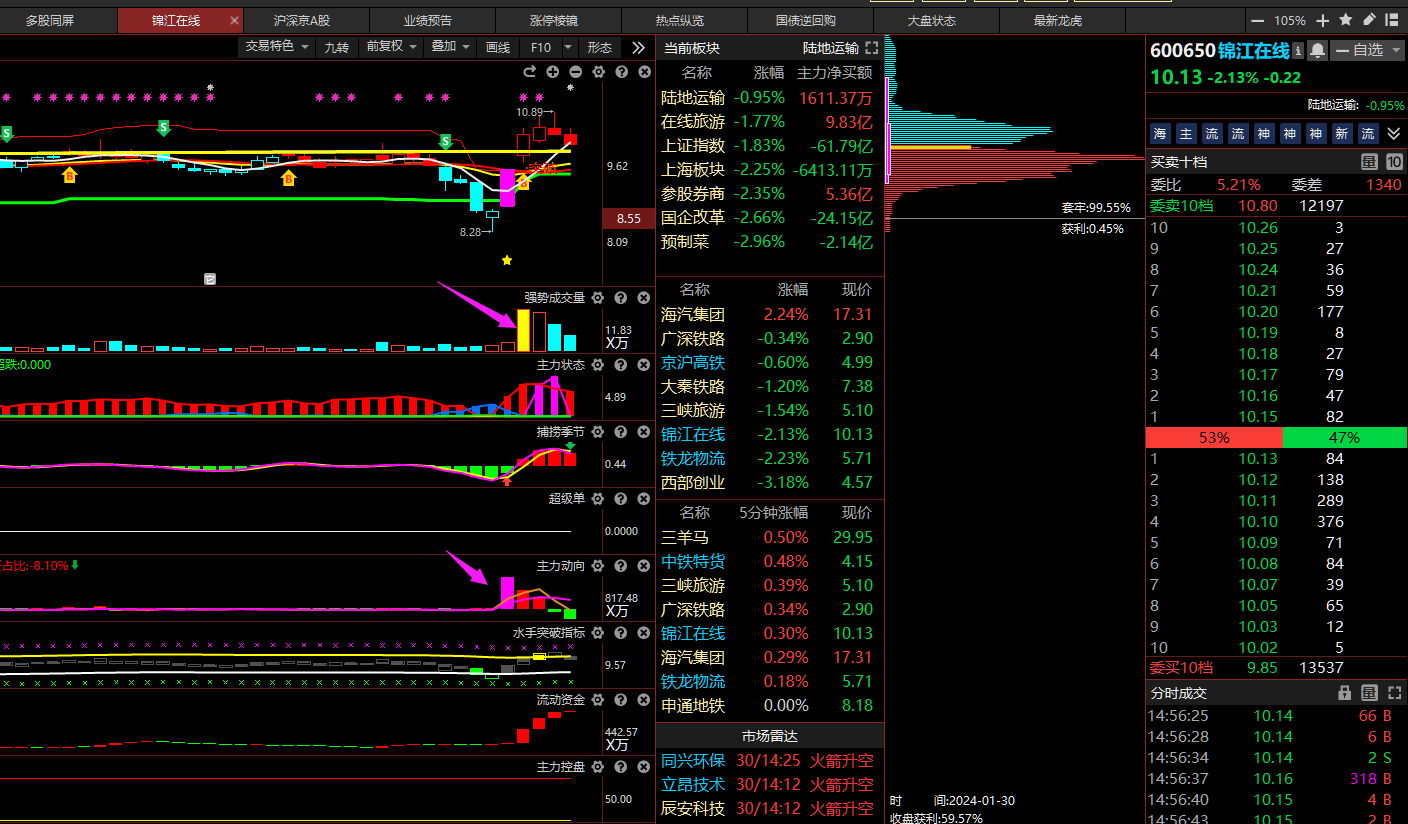Open help for 主力动向 indicator
Image resolution: width=1408 pixels, height=824 pixels.
pos(621,566)
